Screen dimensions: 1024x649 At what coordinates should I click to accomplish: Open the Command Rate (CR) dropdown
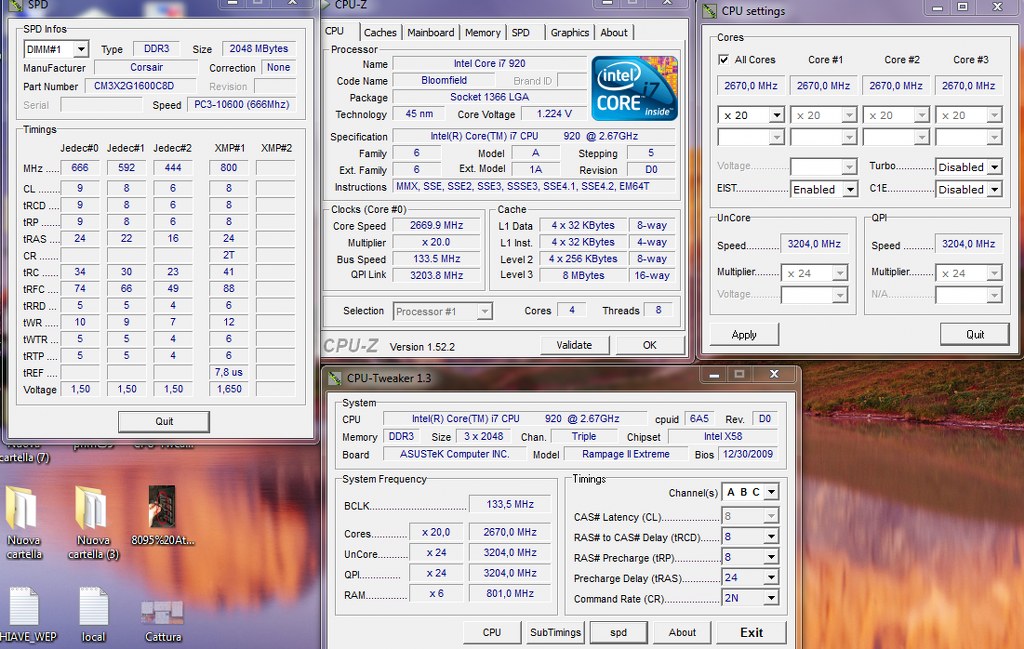[x=771, y=598]
